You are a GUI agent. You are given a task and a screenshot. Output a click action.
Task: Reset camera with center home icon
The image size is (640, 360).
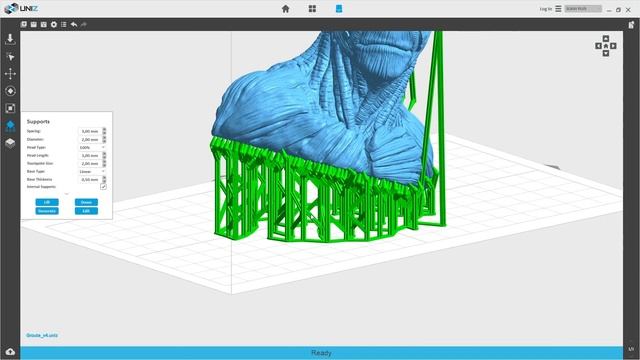point(606,46)
